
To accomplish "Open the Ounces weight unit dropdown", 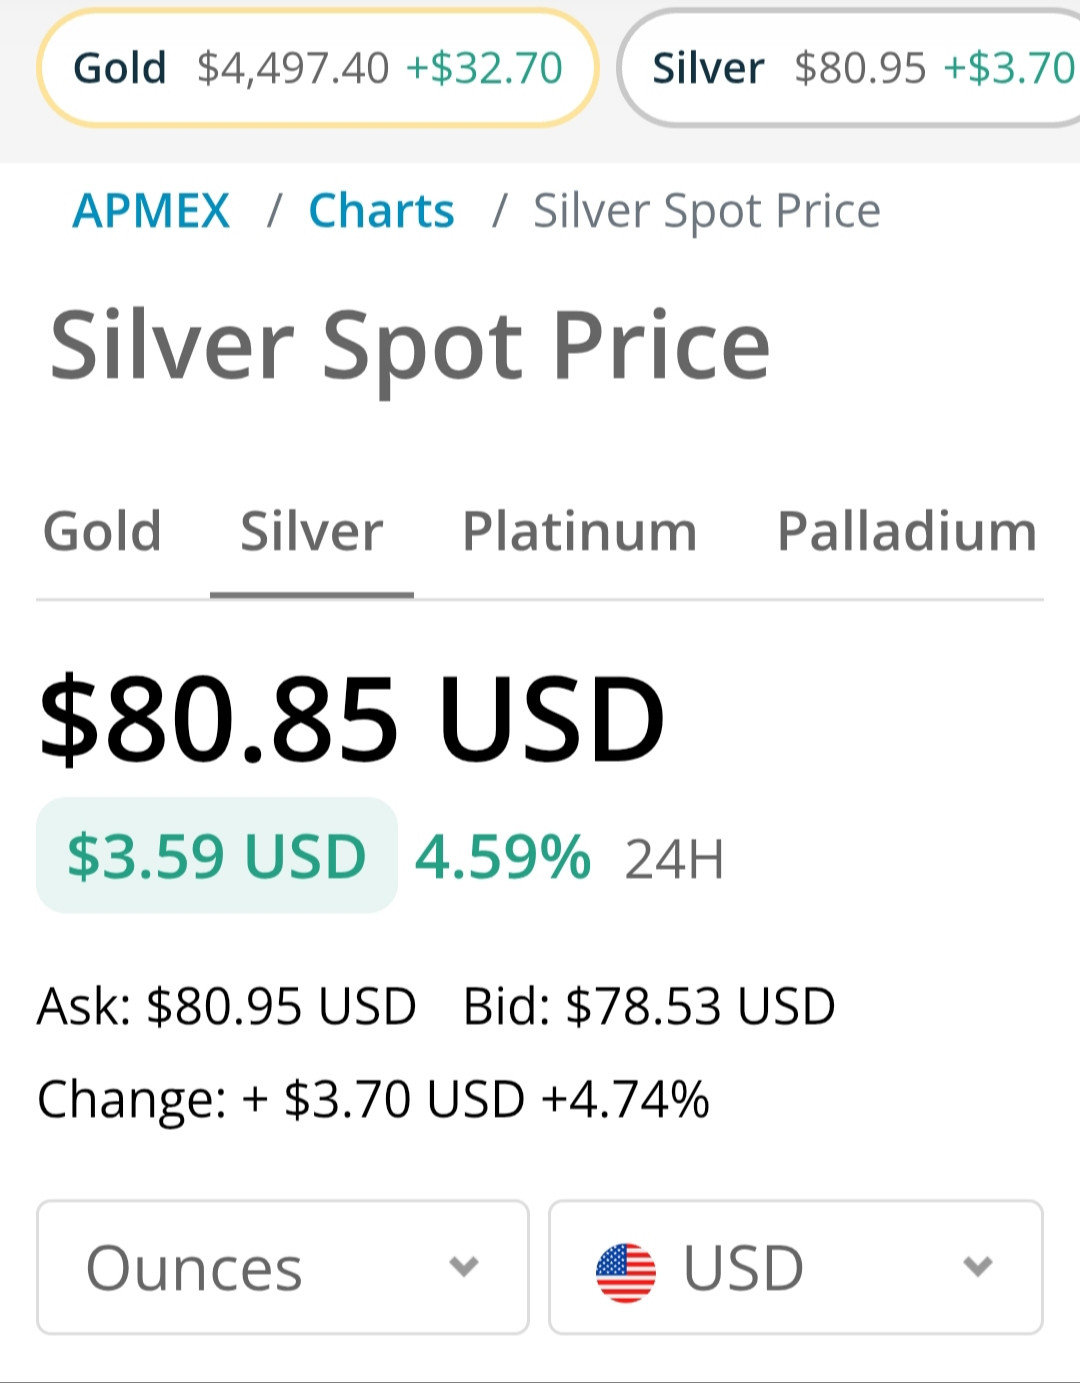I will point(282,1267).
